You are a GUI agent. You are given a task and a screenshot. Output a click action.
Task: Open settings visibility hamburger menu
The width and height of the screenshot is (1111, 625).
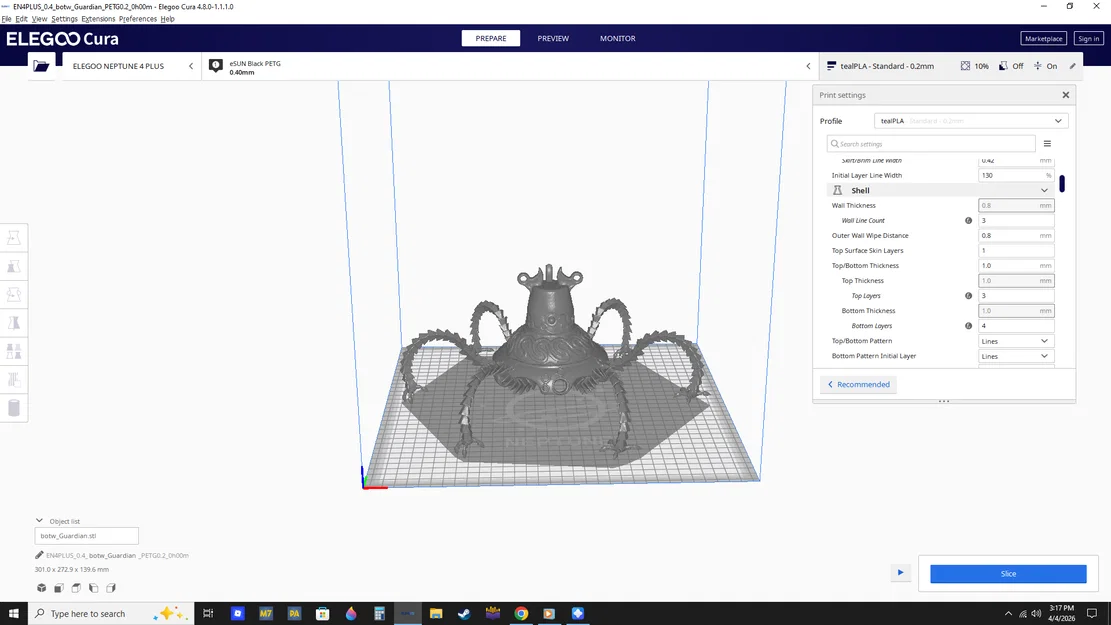coord(1047,144)
